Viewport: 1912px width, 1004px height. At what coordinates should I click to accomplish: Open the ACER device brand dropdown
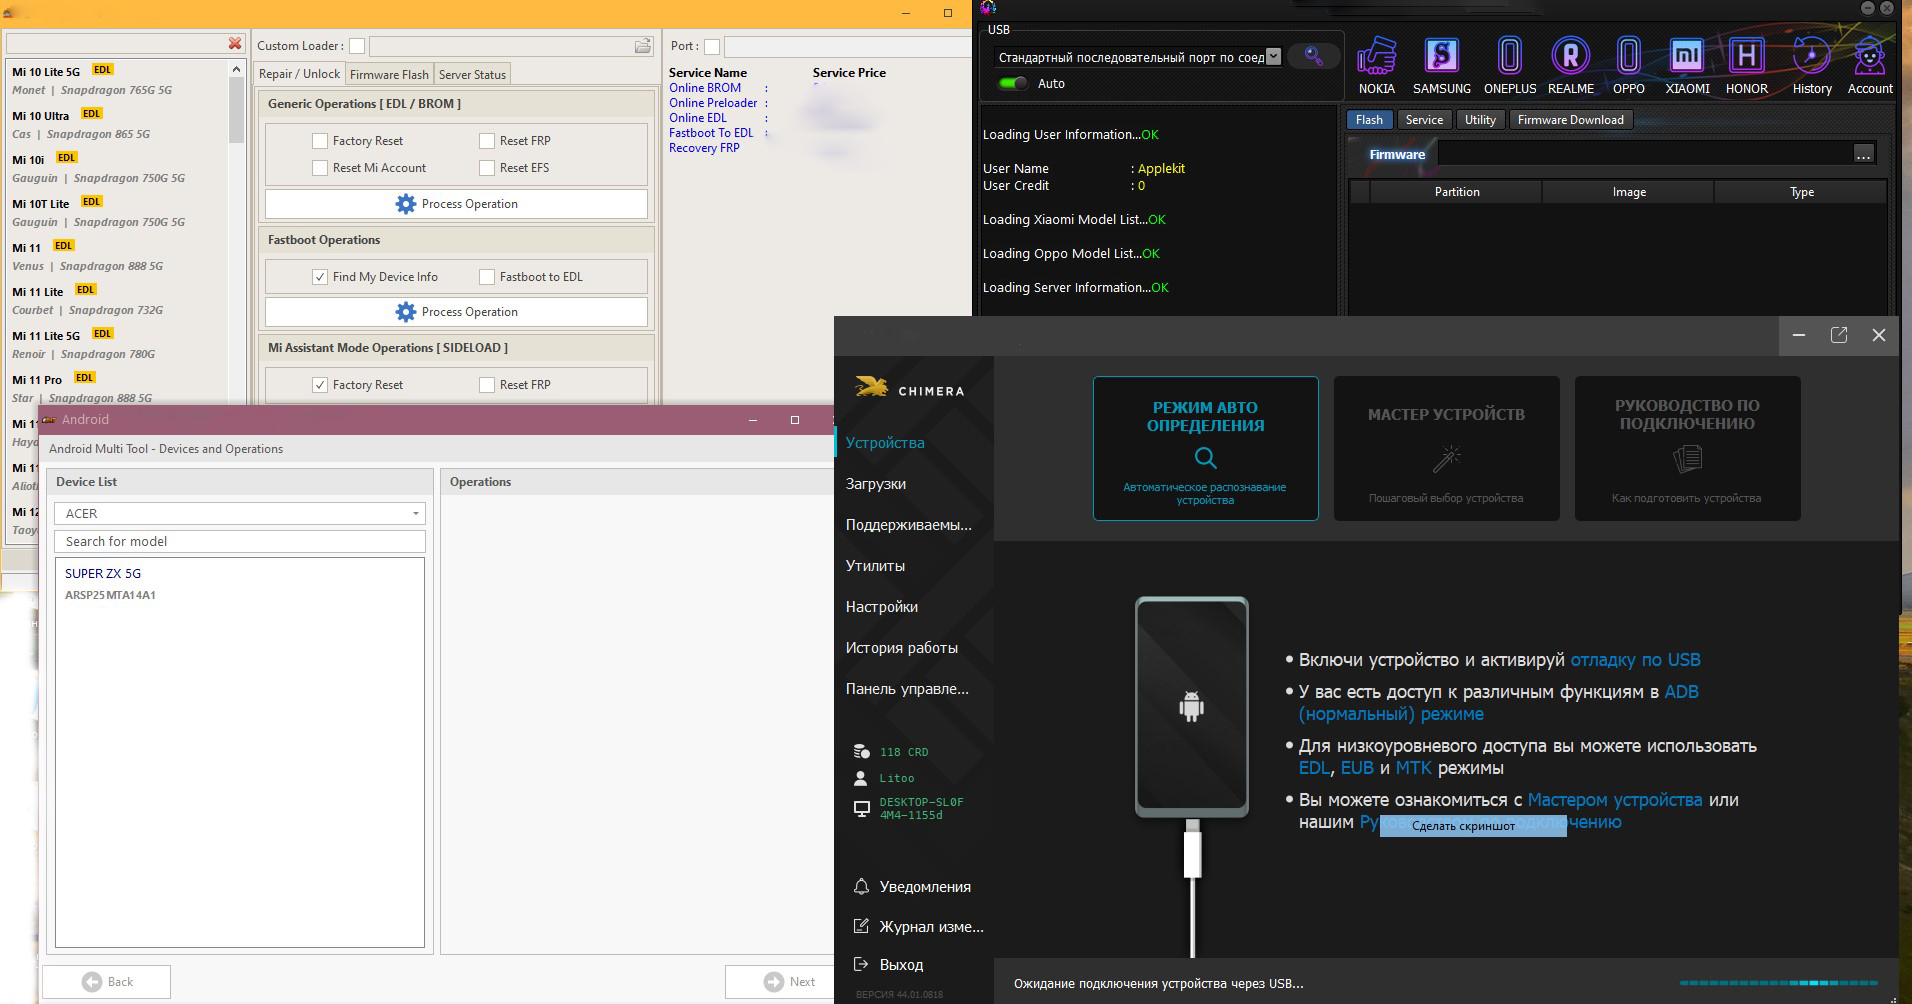pyautogui.click(x=240, y=514)
